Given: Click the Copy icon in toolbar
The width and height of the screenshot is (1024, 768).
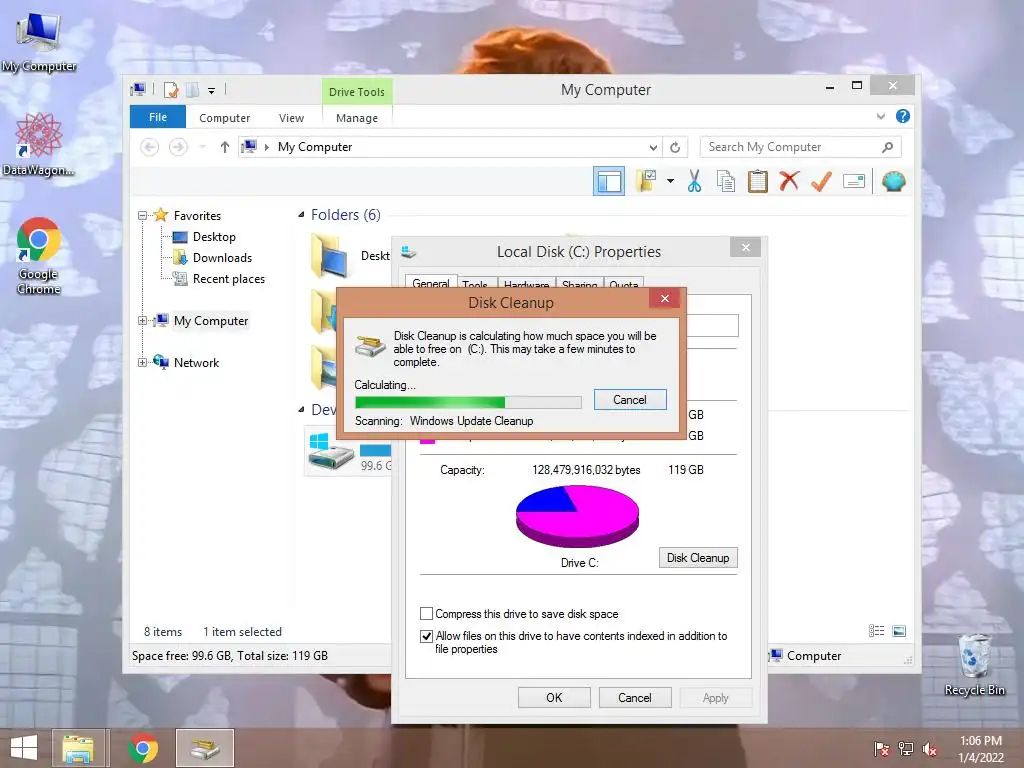Looking at the screenshot, I should click(x=726, y=181).
